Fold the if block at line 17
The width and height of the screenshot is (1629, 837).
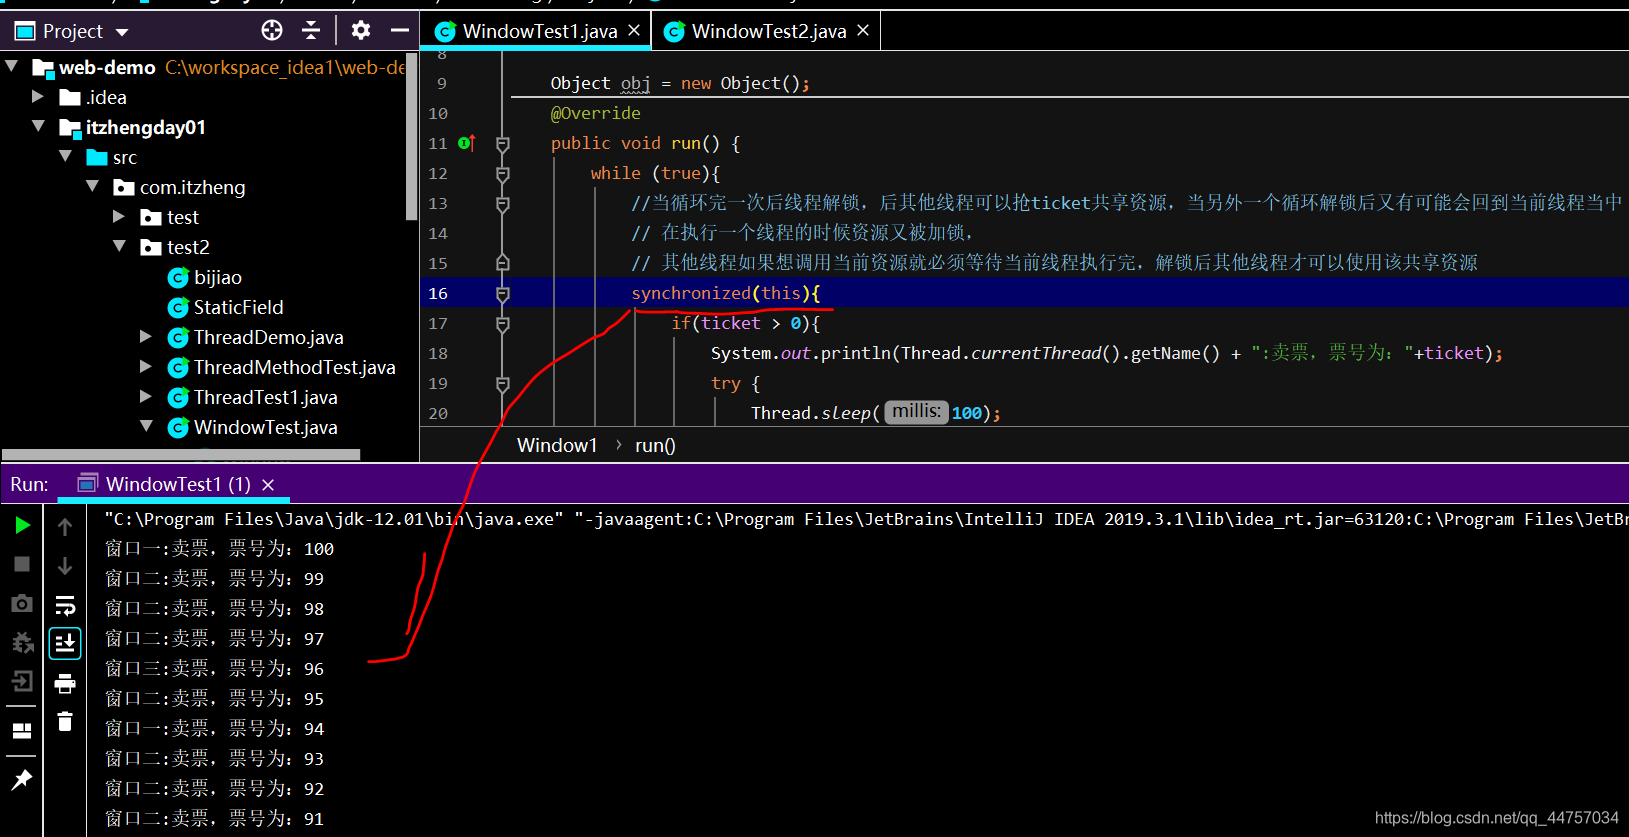503,324
